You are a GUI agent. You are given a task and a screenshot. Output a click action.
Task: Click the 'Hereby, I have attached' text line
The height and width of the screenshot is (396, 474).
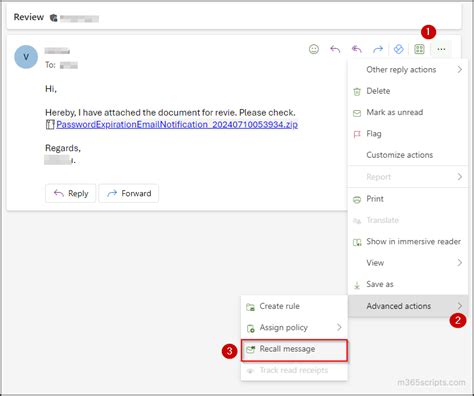coord(170,113)
